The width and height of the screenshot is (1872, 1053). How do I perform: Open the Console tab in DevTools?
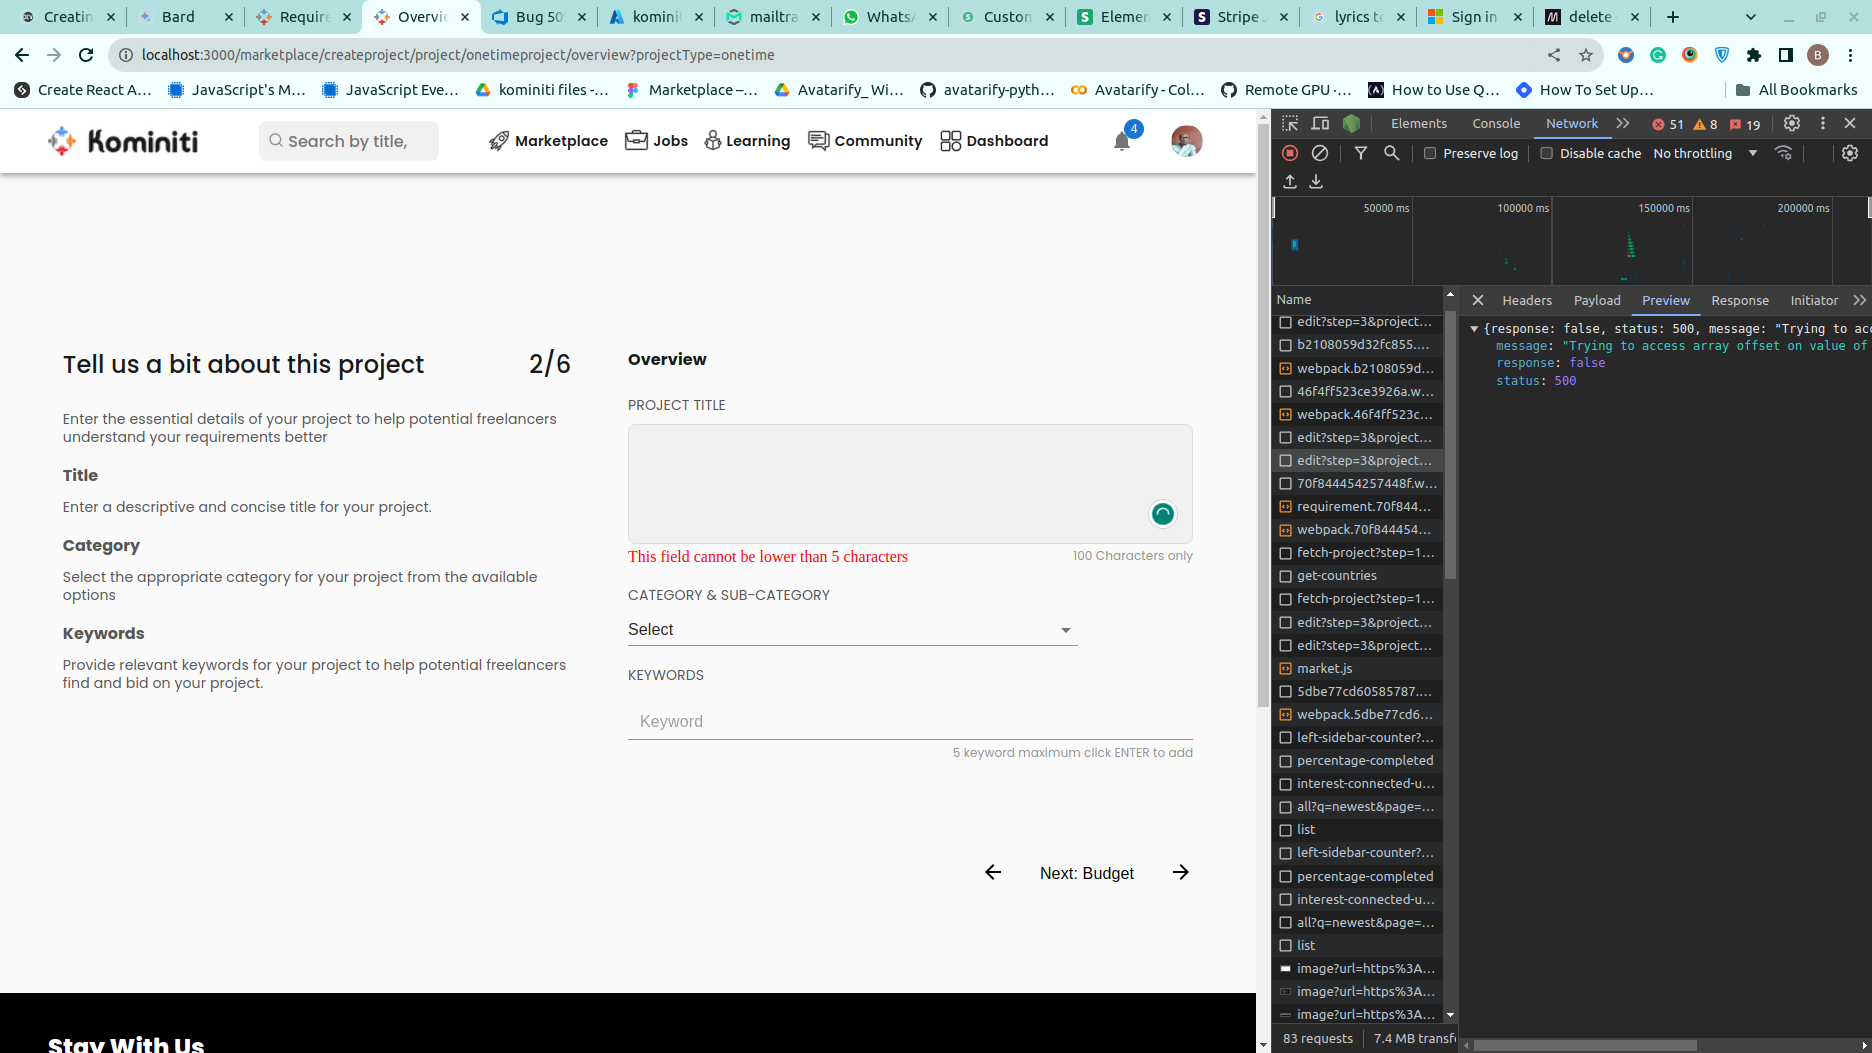1496,123
